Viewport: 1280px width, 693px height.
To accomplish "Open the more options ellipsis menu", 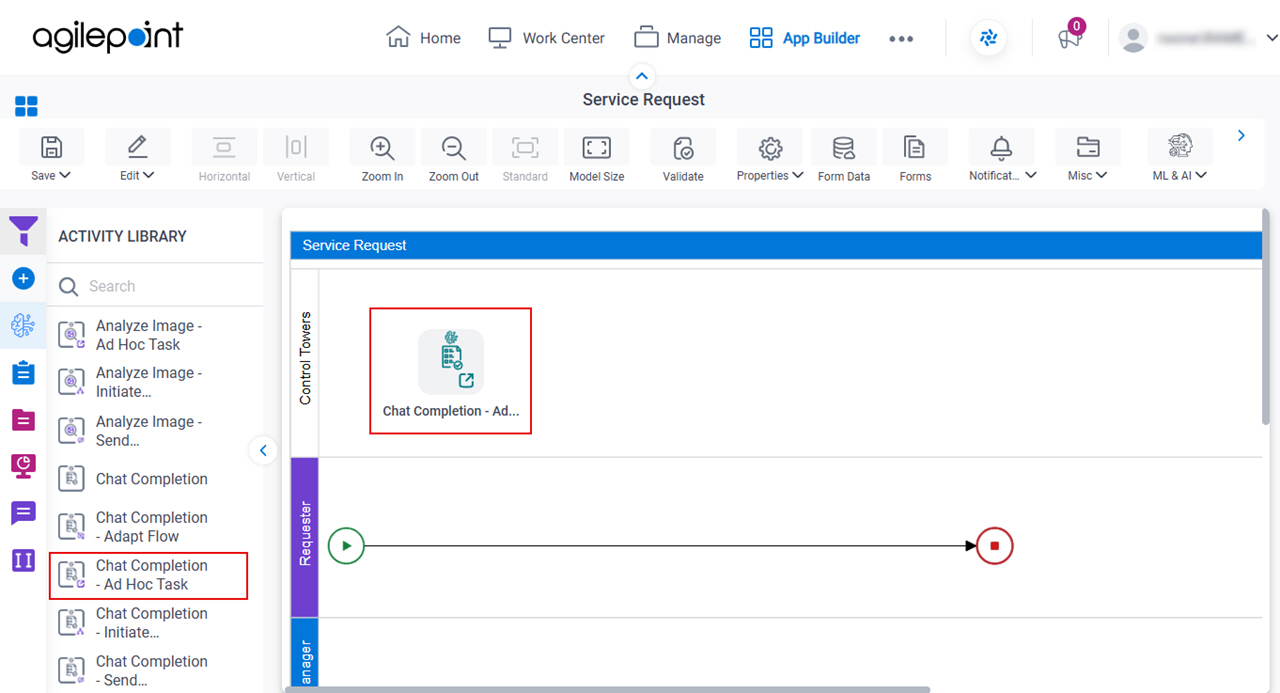I will coord(901,39).
